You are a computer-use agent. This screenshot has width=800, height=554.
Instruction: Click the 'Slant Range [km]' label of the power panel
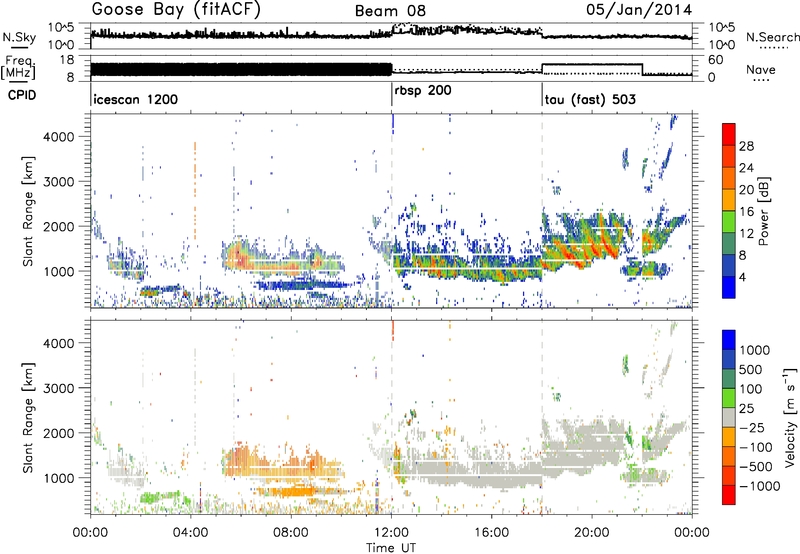pyautogui.click(x=28, y=211)
